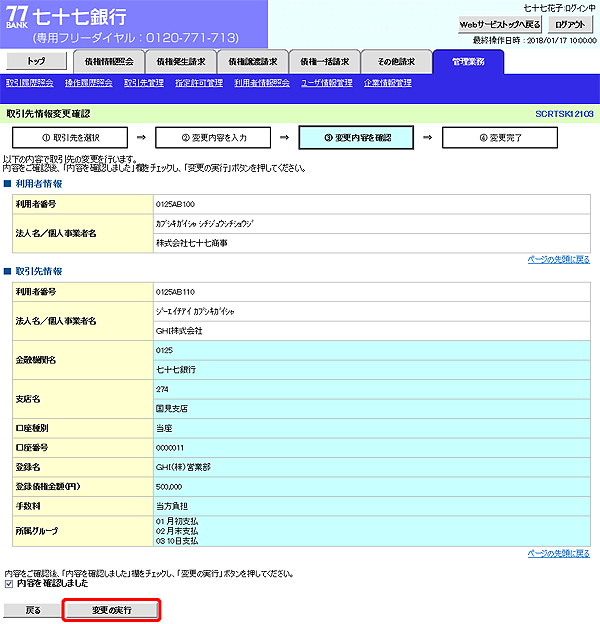Open the トップ tab
The image size is (600, 624).
(35, 61)
